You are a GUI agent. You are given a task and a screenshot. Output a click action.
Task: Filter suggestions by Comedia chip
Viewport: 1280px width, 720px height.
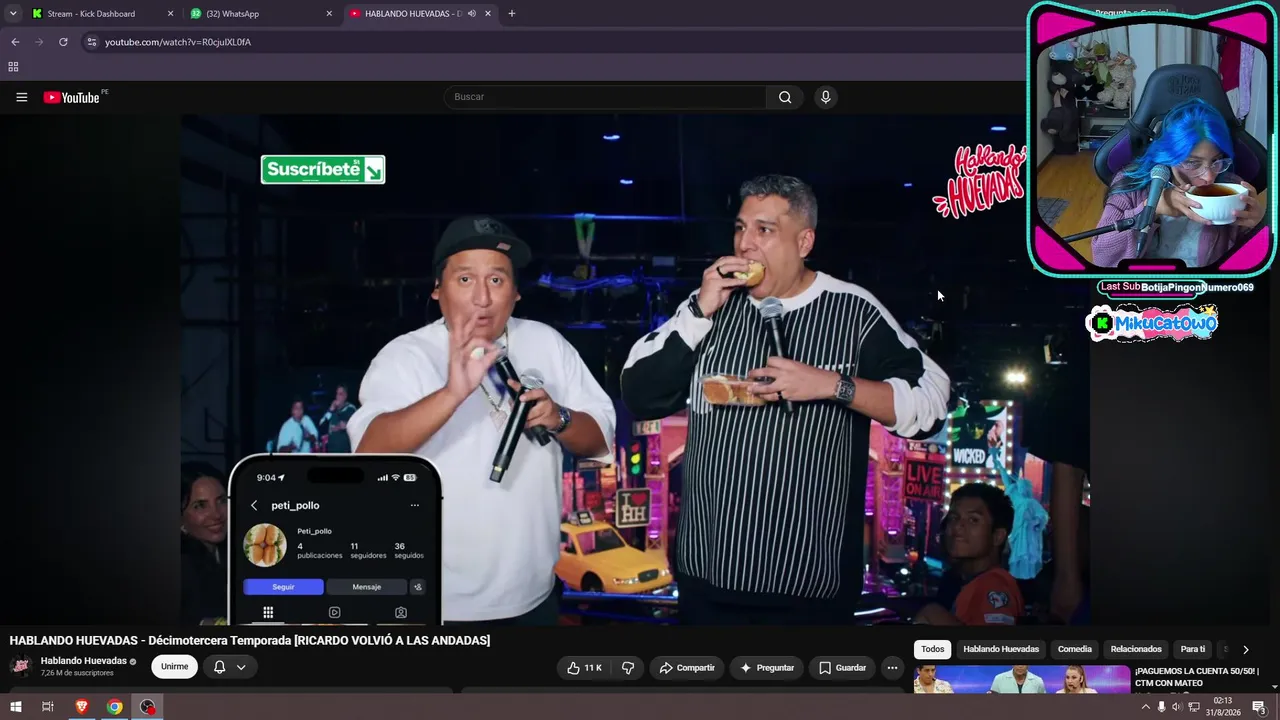[x=1075, y=649]
